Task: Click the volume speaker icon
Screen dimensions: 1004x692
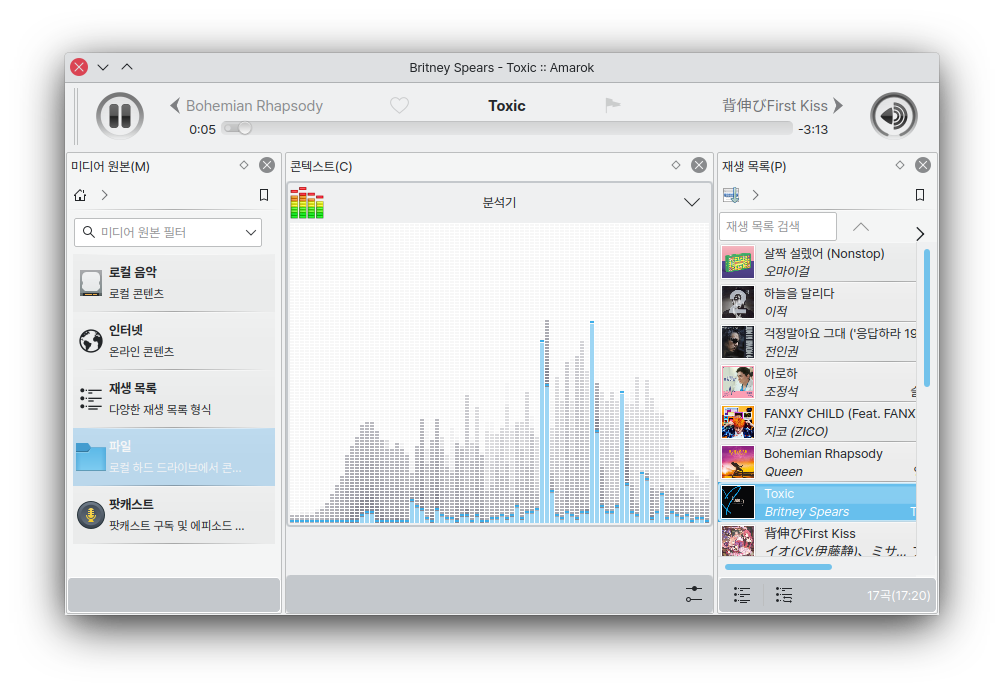Action: click(x=893, y=115)
